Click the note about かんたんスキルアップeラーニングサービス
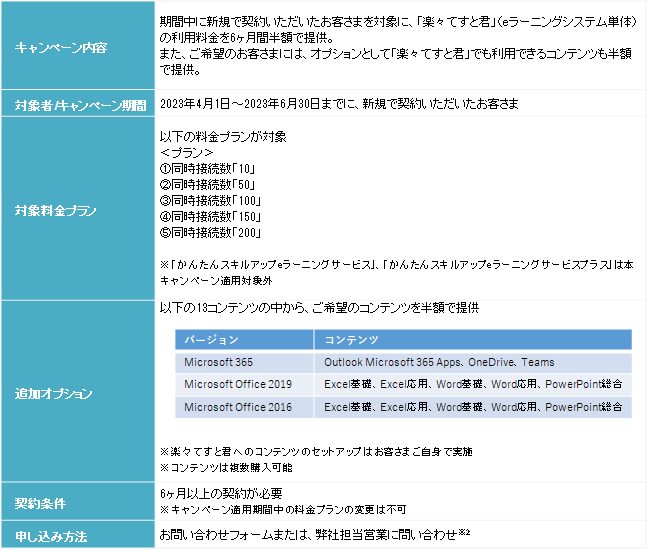The image size is (648, 550). 396,272
